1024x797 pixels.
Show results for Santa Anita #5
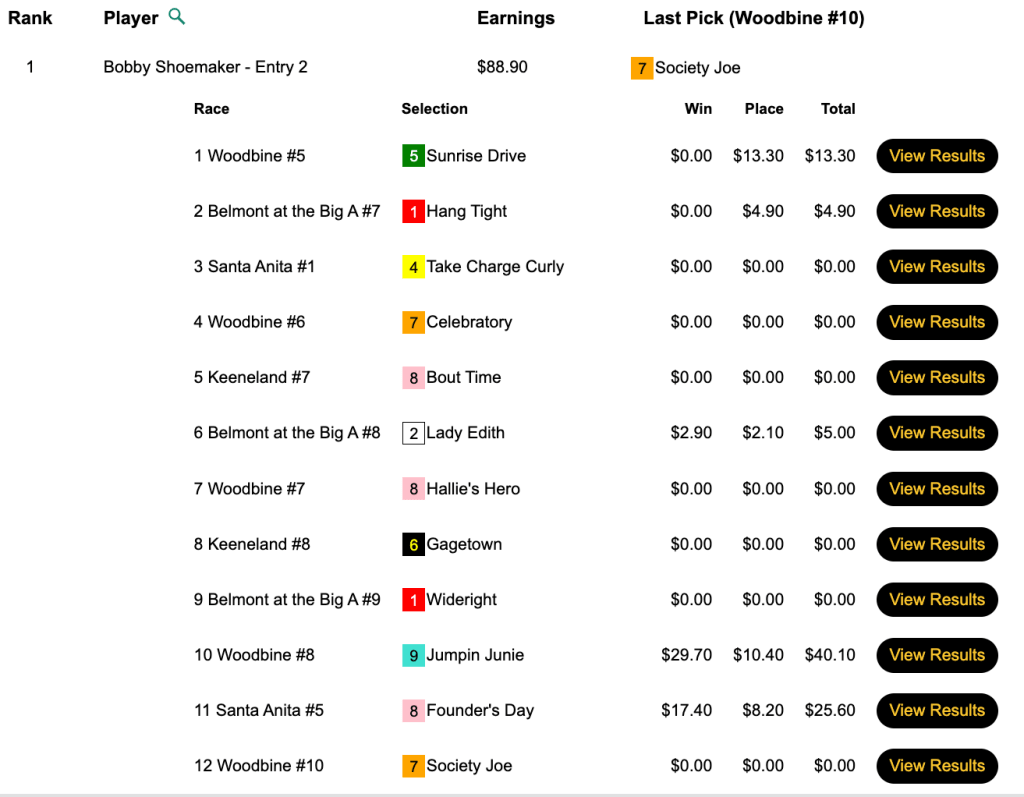pyautogui.click(x=937, y=711)
